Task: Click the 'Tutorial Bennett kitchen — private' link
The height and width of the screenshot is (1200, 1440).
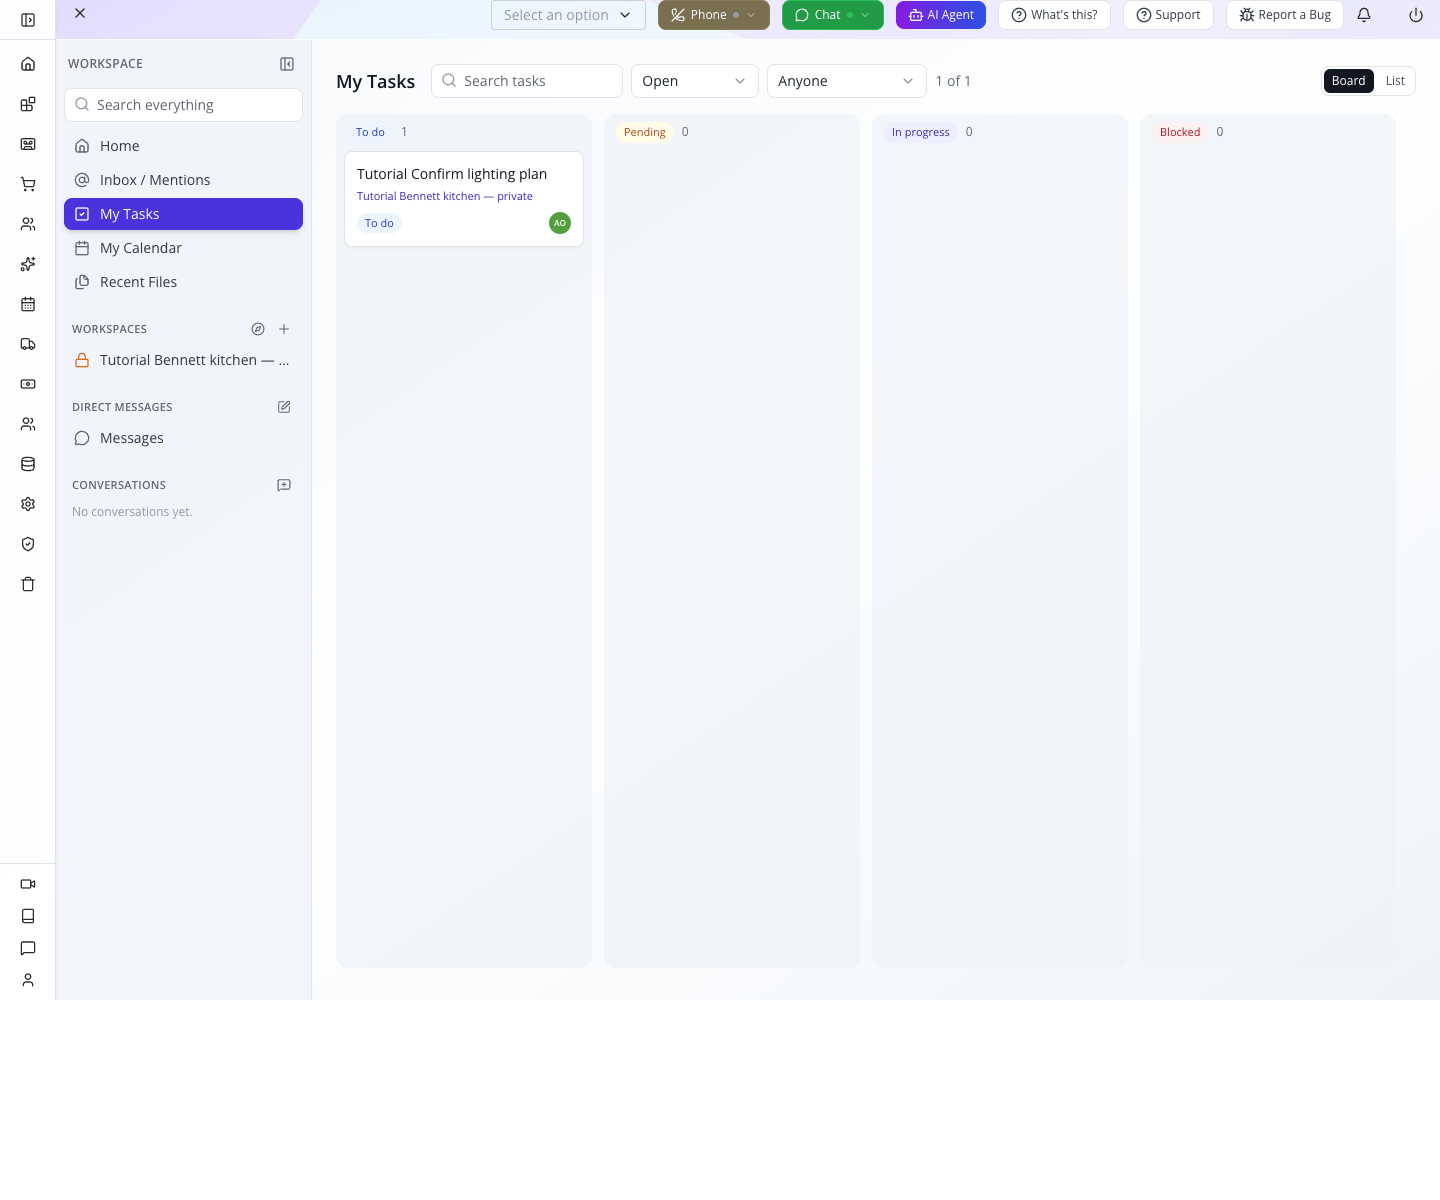Action: 445,196
